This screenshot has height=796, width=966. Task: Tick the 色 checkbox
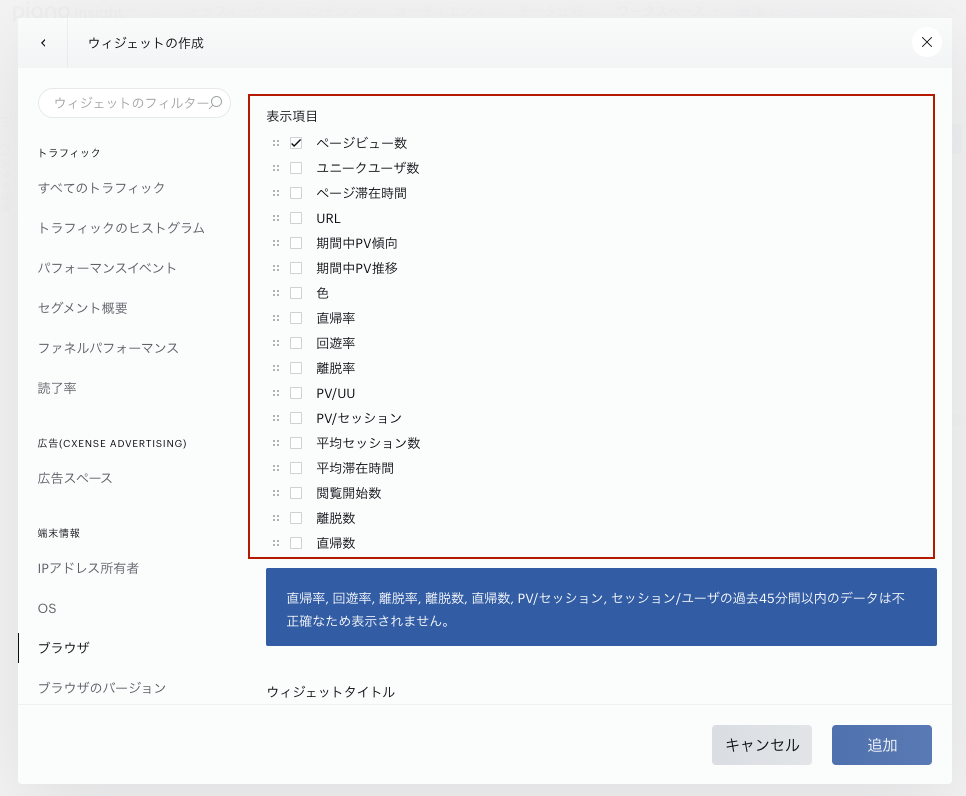(296, 293)
